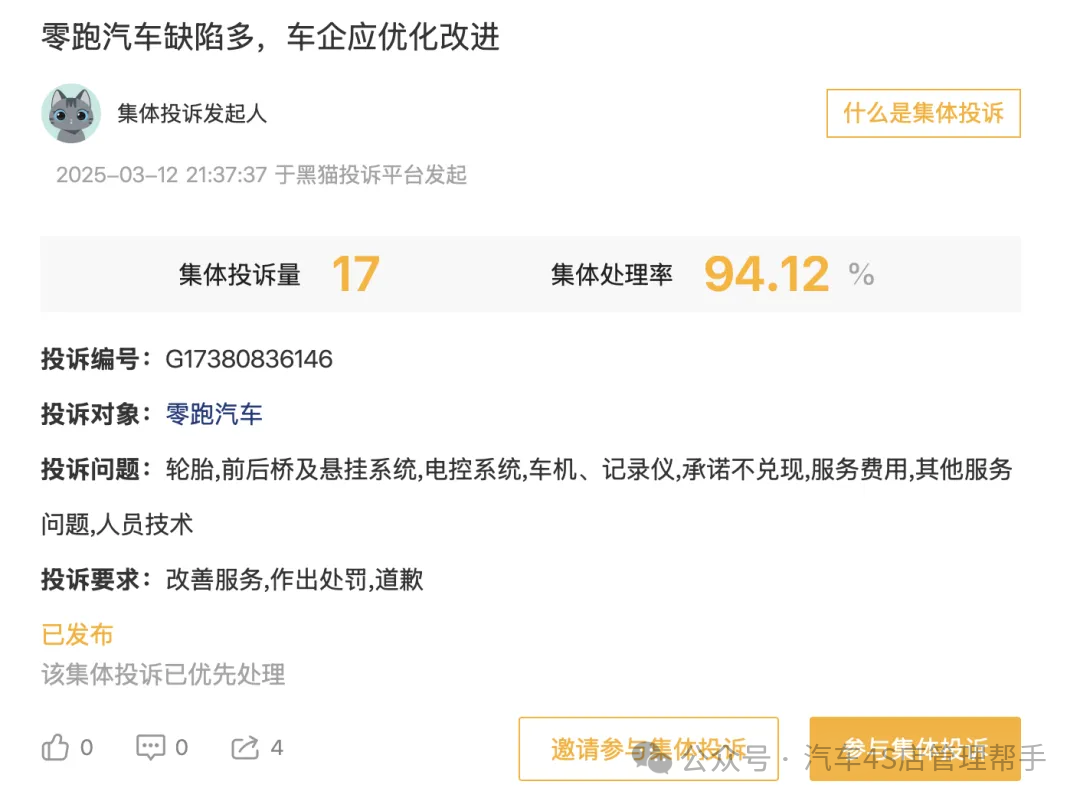Image resolution: width=1080 pixels, height=801 pixels.
Task: Click the title 零跑汽车缺陷多，车企应优化改进
Action: click(270, 37)
